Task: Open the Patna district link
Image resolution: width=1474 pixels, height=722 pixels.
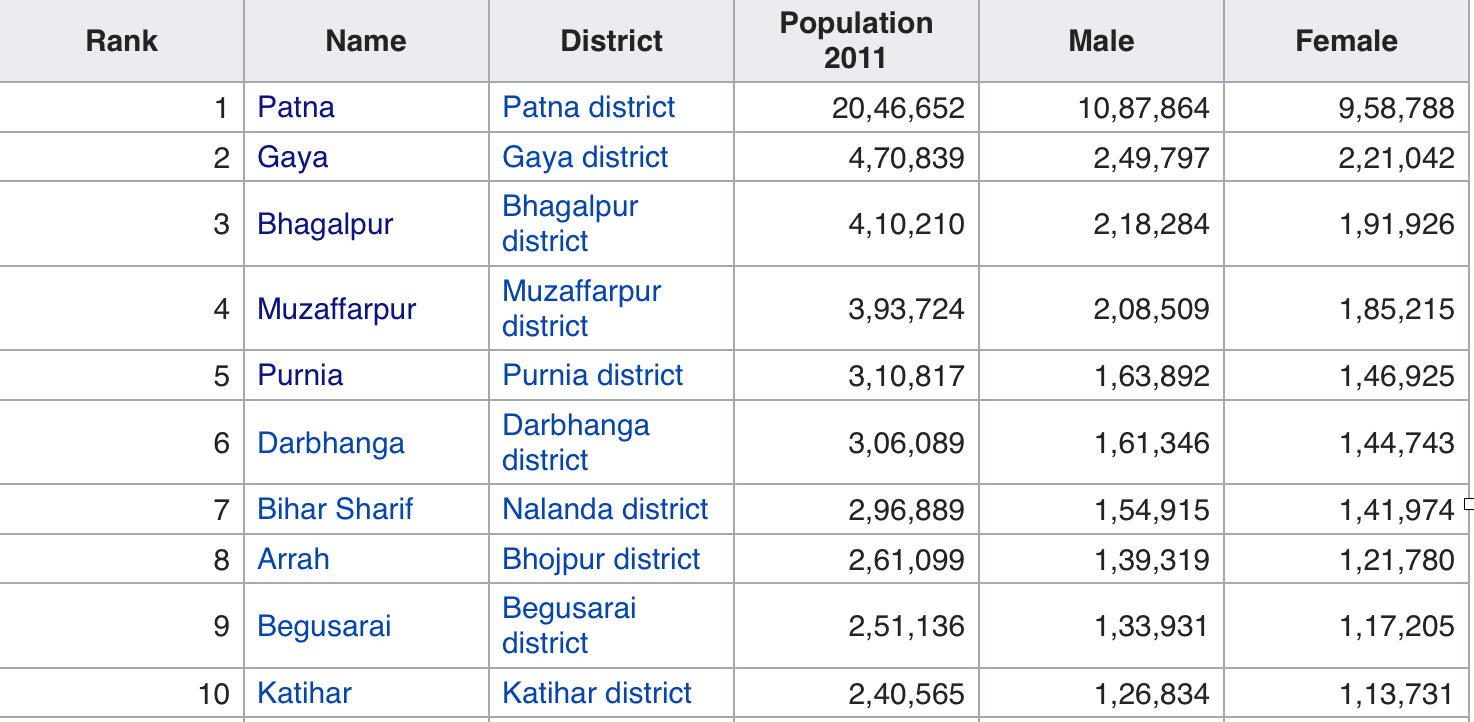Action: click(x=588, y=108)
